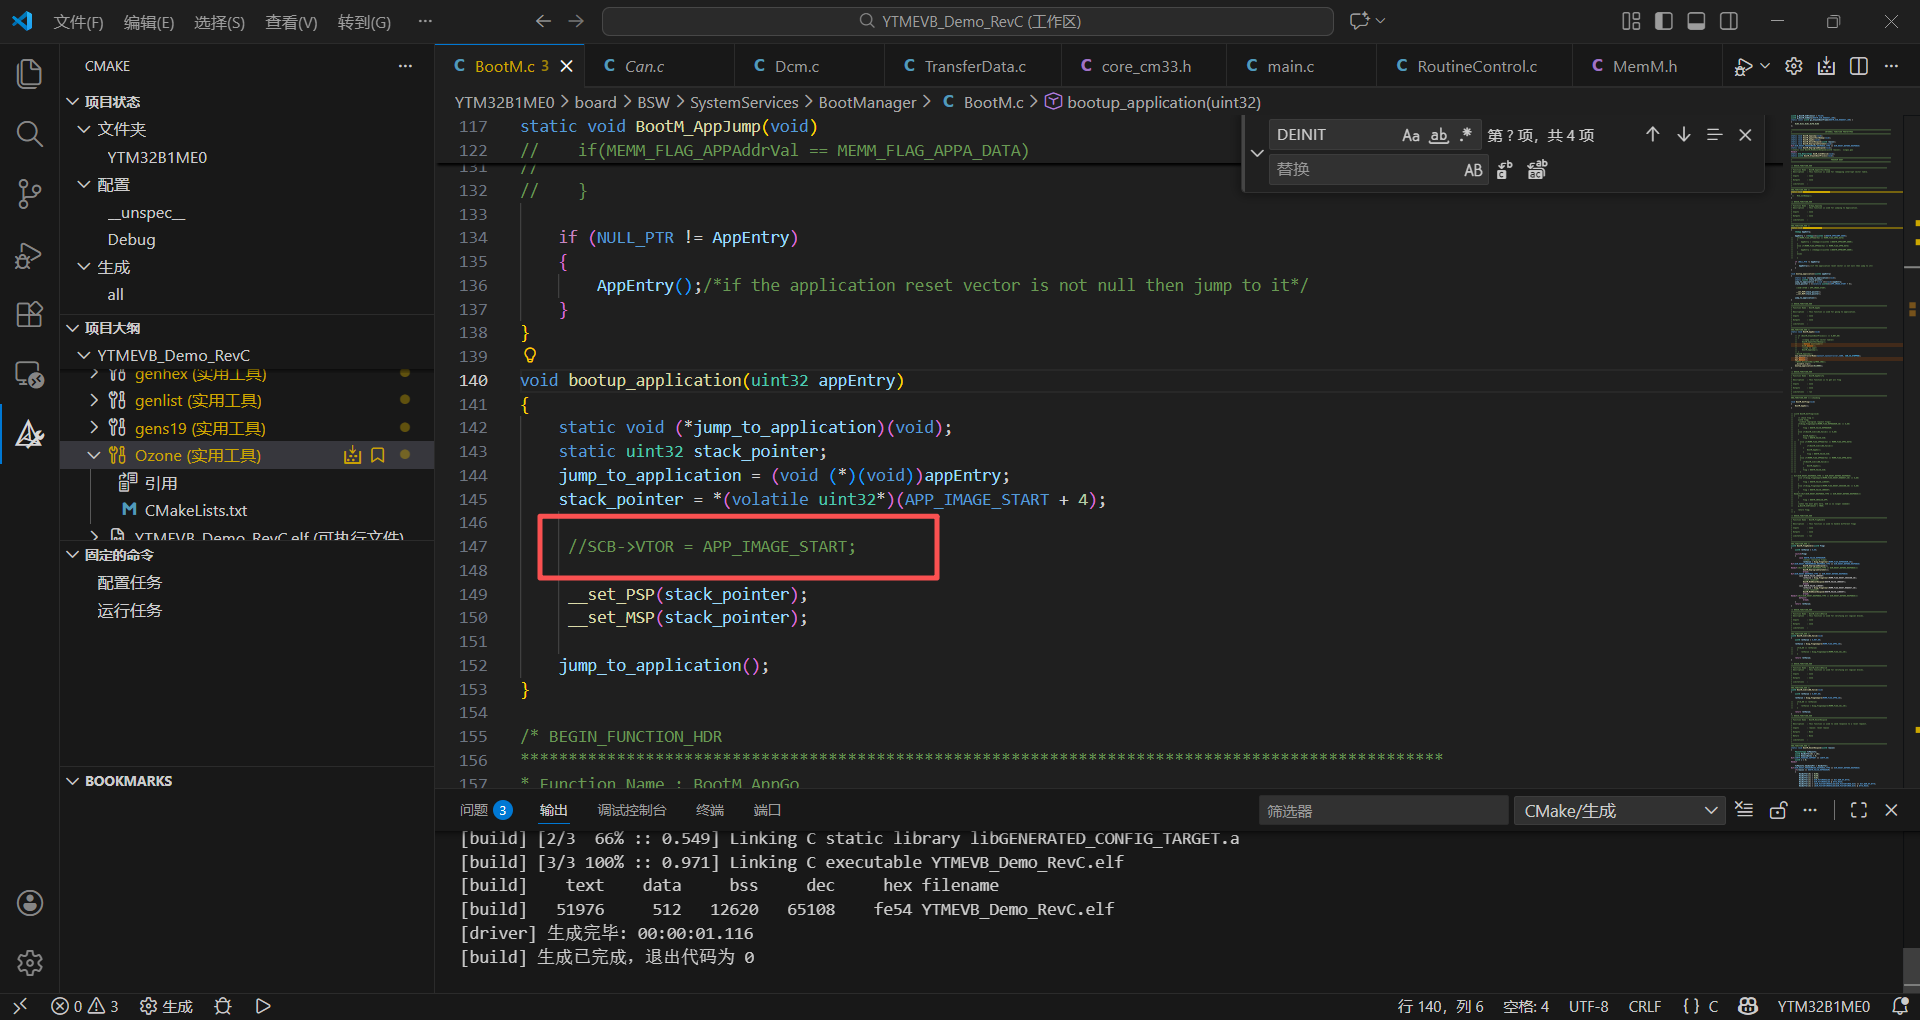The image size is (1920, 1020).
Task: Click the lightbulb code action icon
Action: [530, 355]
